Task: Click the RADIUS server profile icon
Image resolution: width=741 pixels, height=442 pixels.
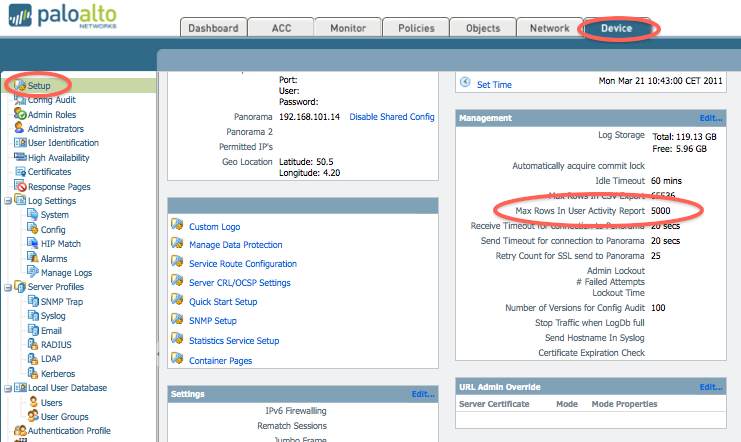Action: point(33,344)
